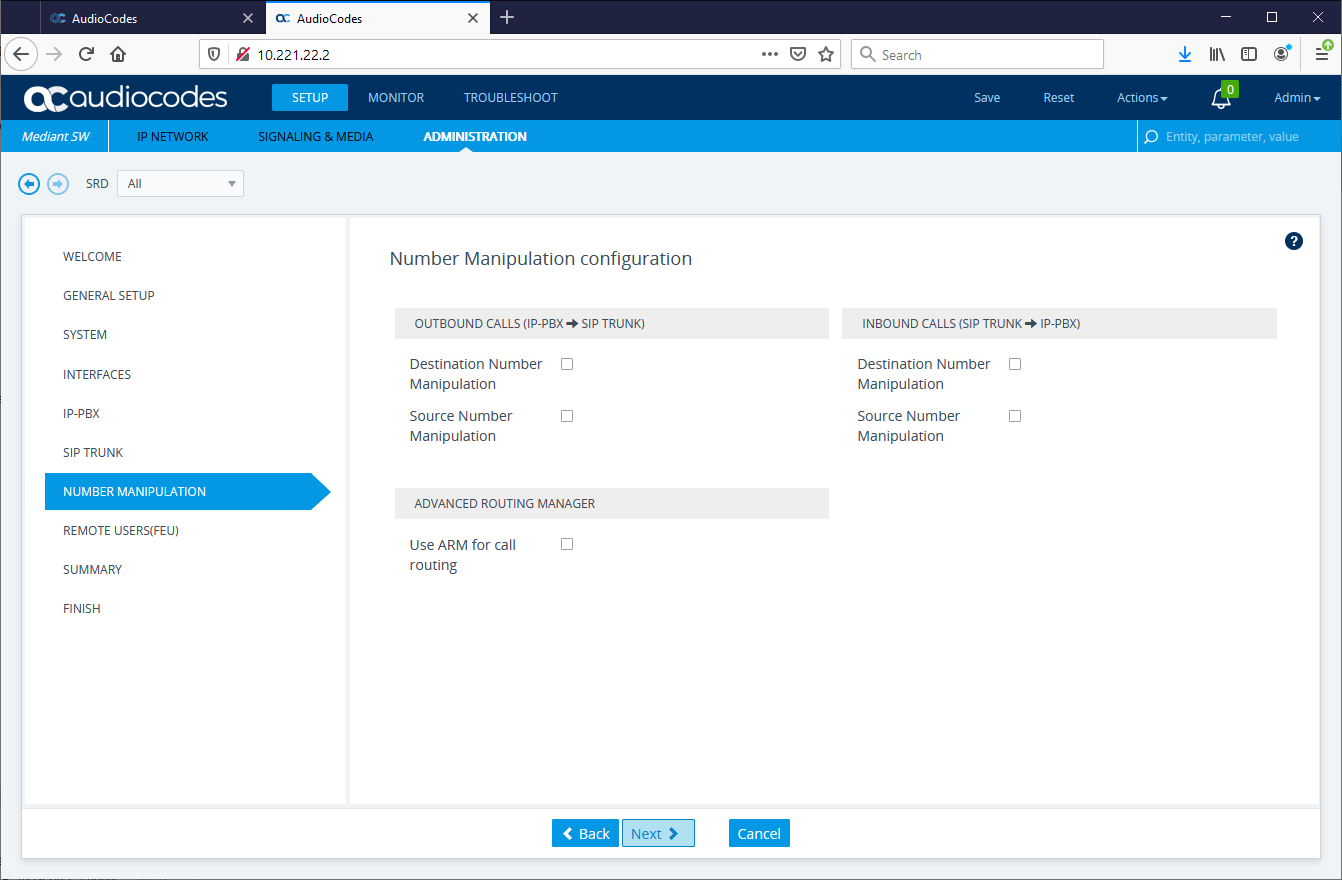Click the AudioCodes logo
1342x880 pixels.
(126, 98)
